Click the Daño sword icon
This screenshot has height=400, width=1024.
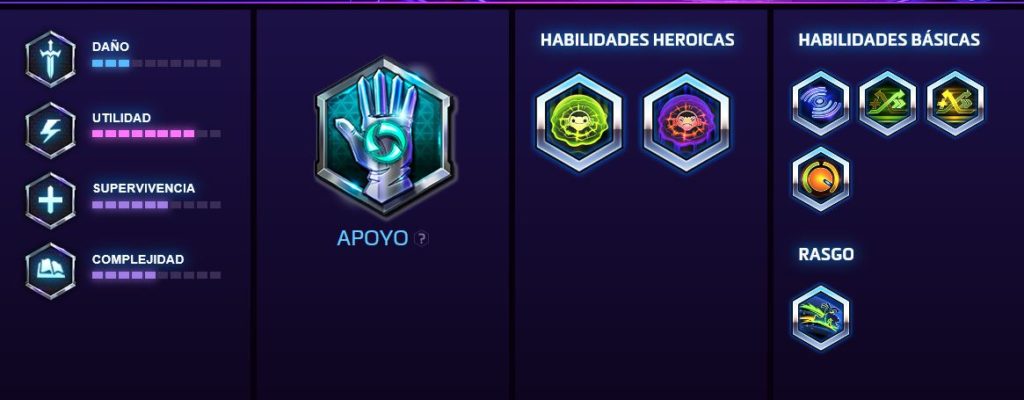point(50,59)
